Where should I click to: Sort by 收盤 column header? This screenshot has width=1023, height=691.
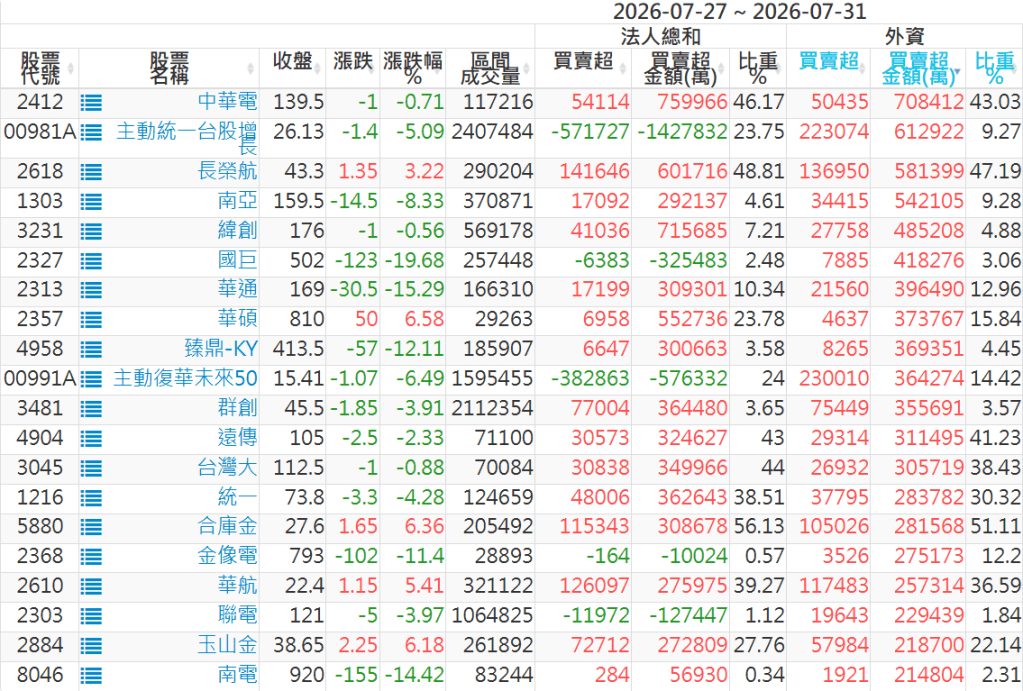pyautogui.click(x=292, y=69)
